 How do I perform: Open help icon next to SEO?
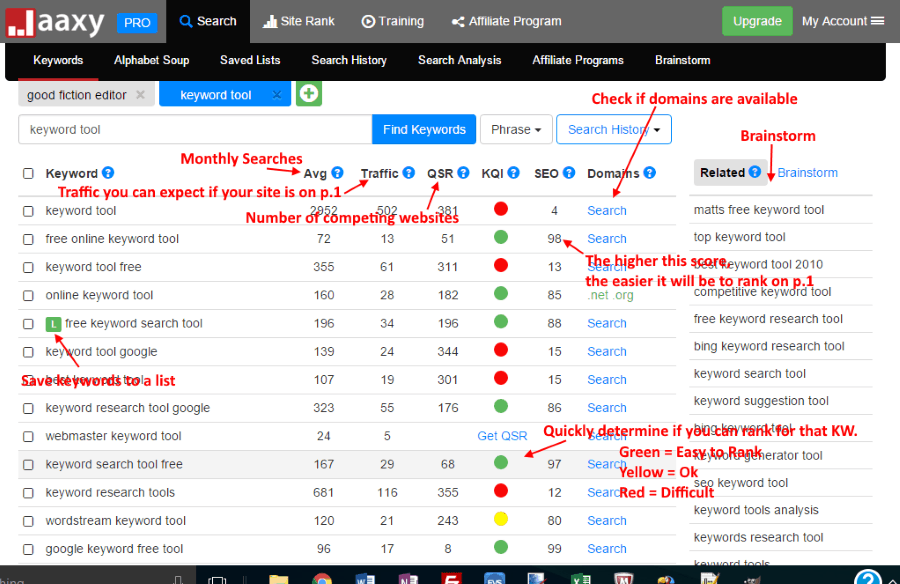569,173
